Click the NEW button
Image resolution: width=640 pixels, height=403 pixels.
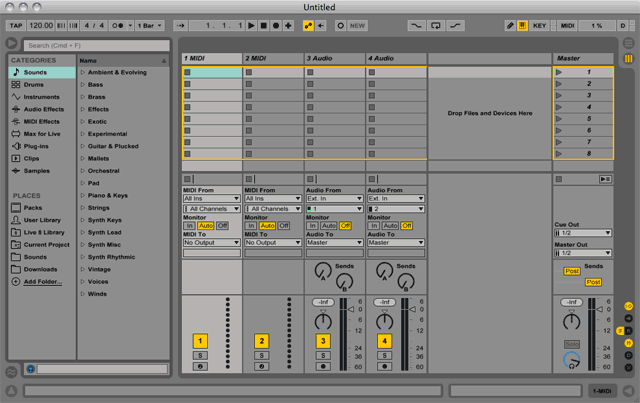click(357, 26)
